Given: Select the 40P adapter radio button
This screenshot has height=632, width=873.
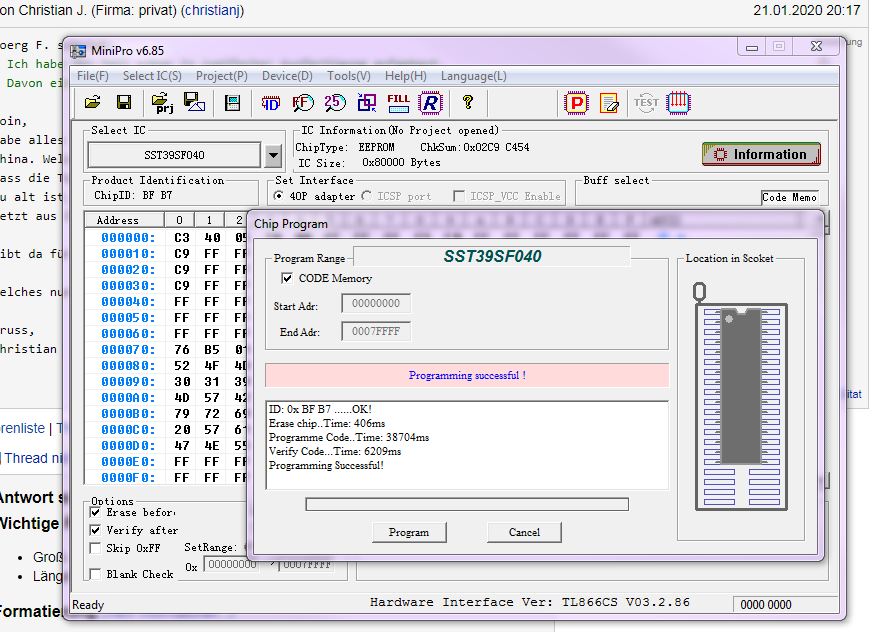Looking at the screenshot, I should (278, 196).
